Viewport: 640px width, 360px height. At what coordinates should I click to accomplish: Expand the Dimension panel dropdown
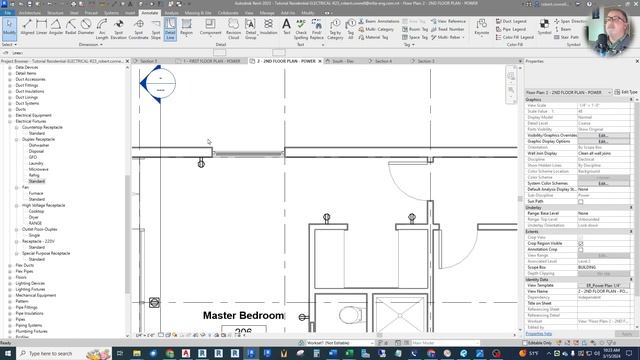[91, 44]
